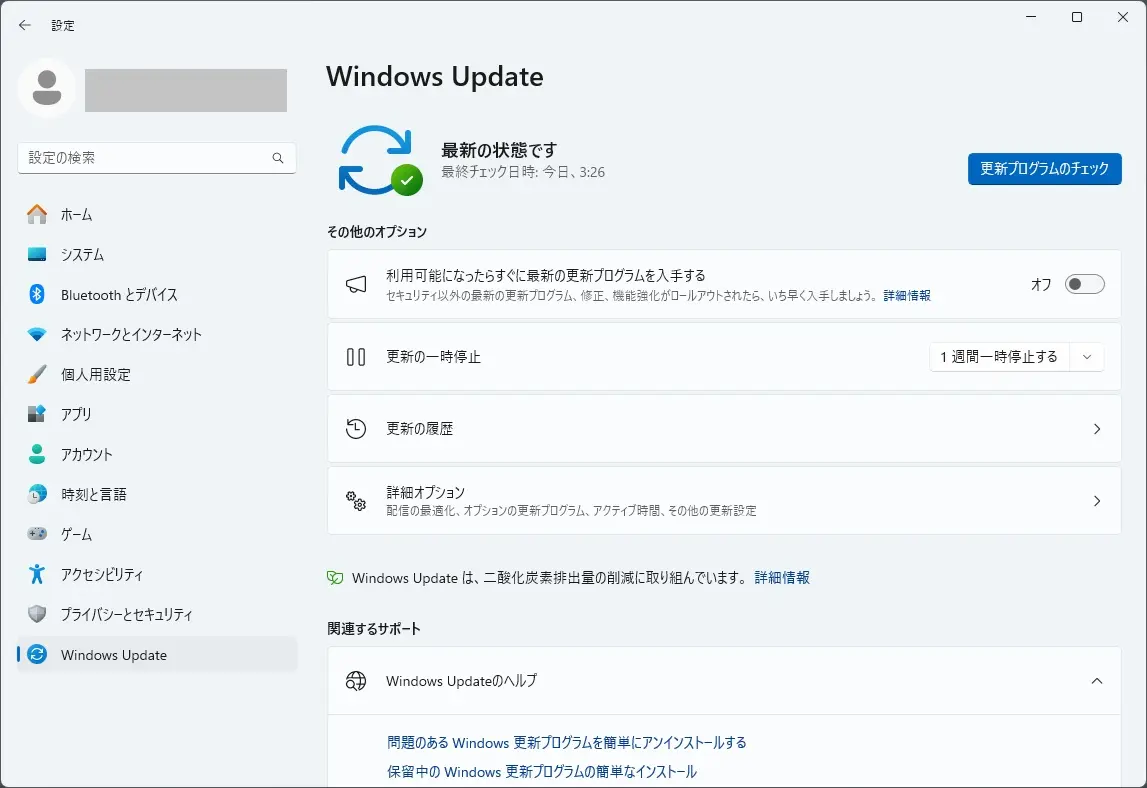Click the アカウント person icon

click(x=37, y=454)
